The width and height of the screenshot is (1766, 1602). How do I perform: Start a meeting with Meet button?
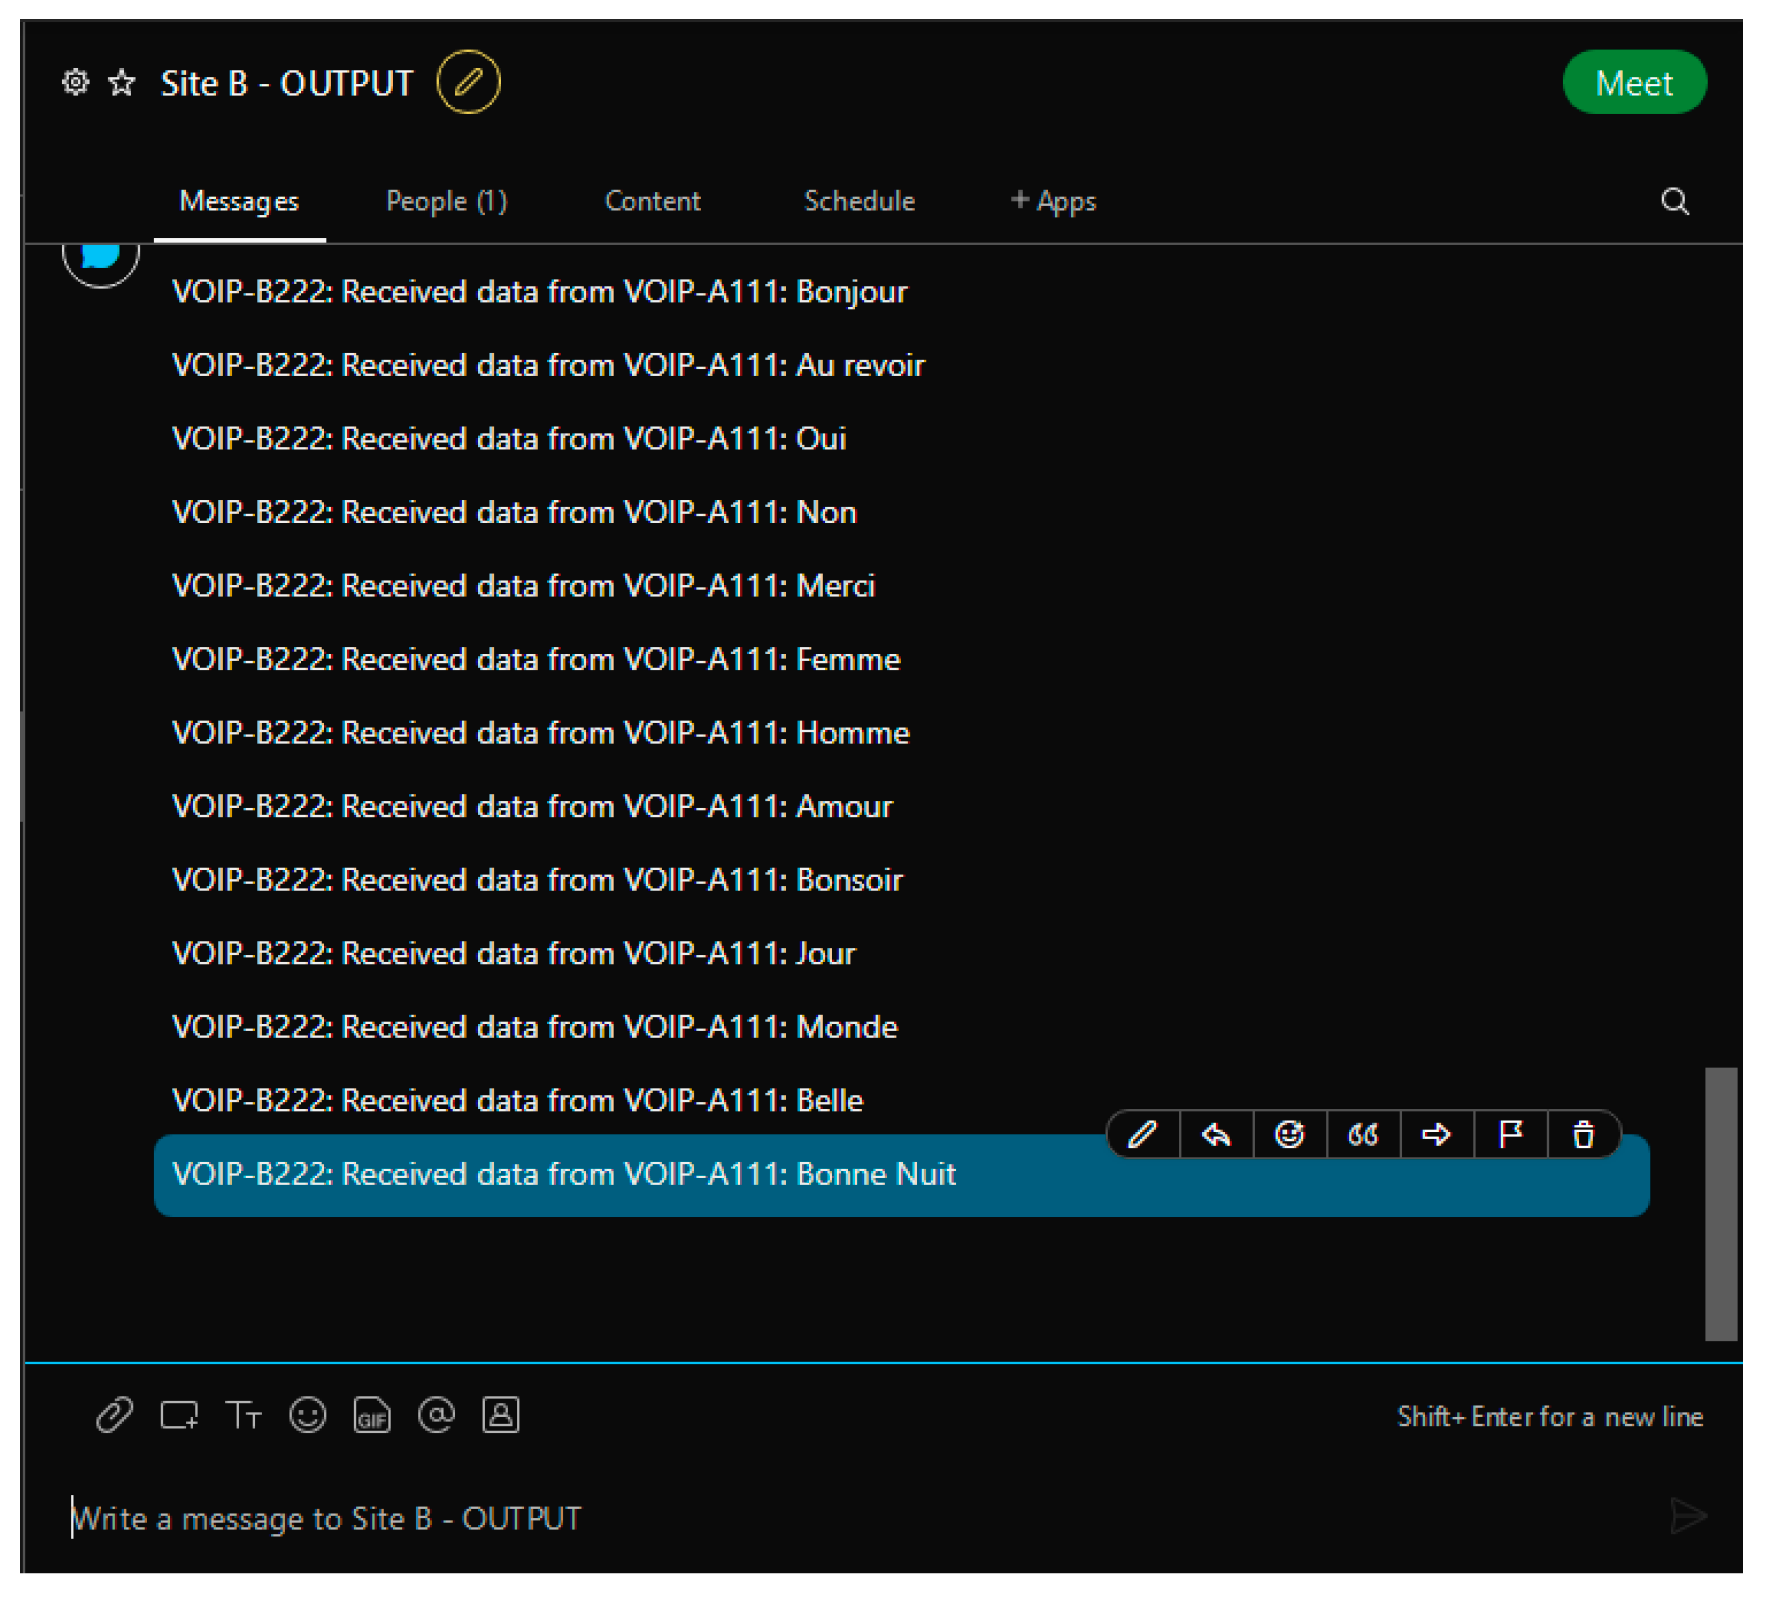(1633, 83)
